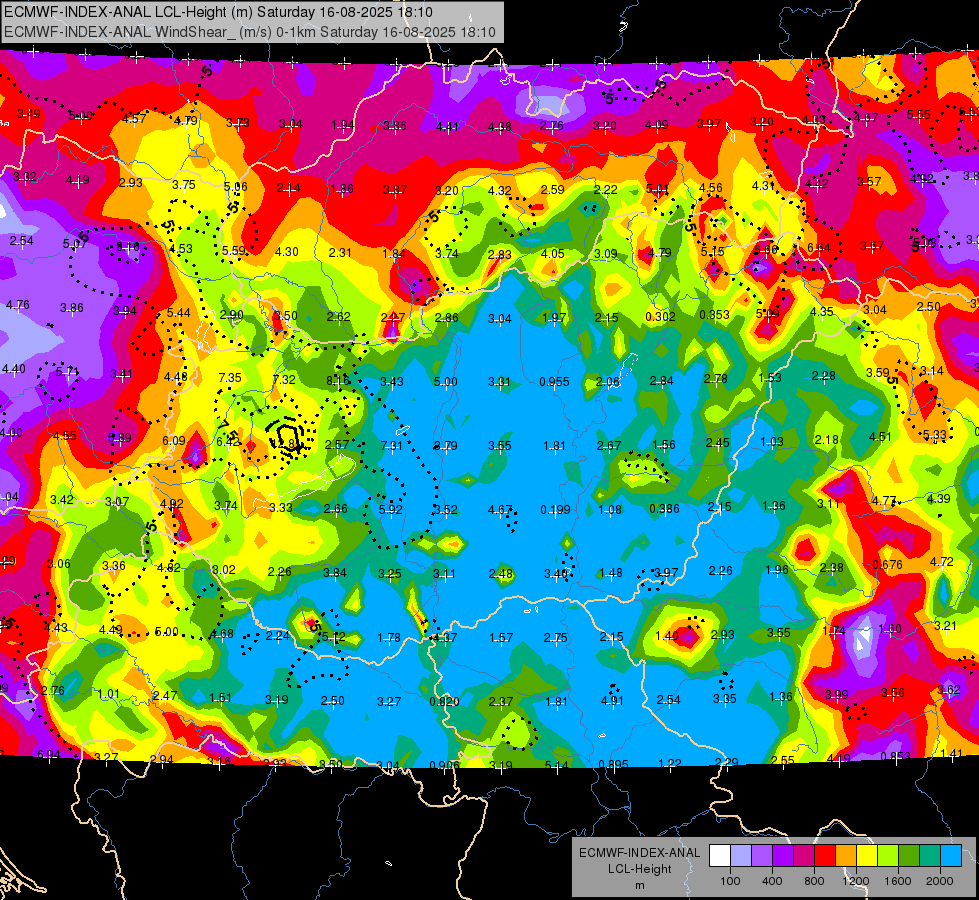Click the wind shear value 7.35

230,377
